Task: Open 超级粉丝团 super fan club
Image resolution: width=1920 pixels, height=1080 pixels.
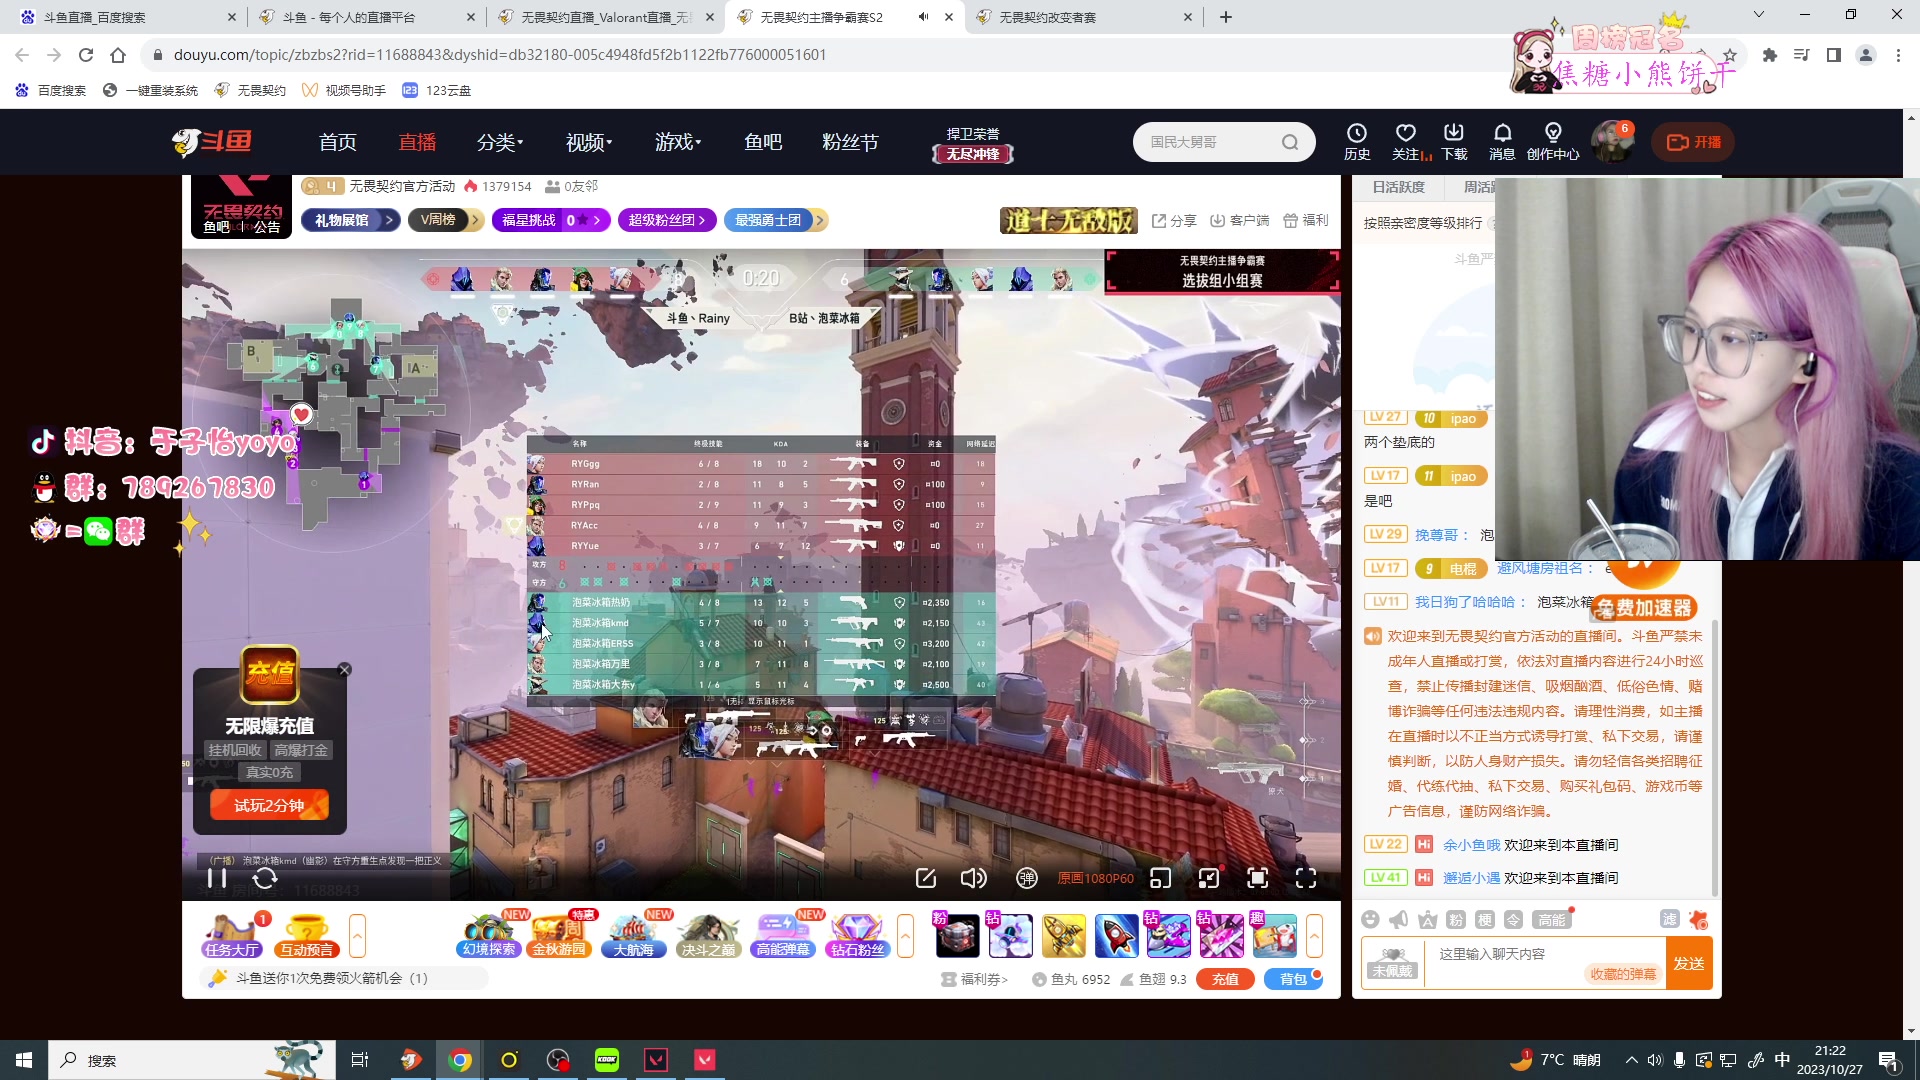Action: [667, 220]
